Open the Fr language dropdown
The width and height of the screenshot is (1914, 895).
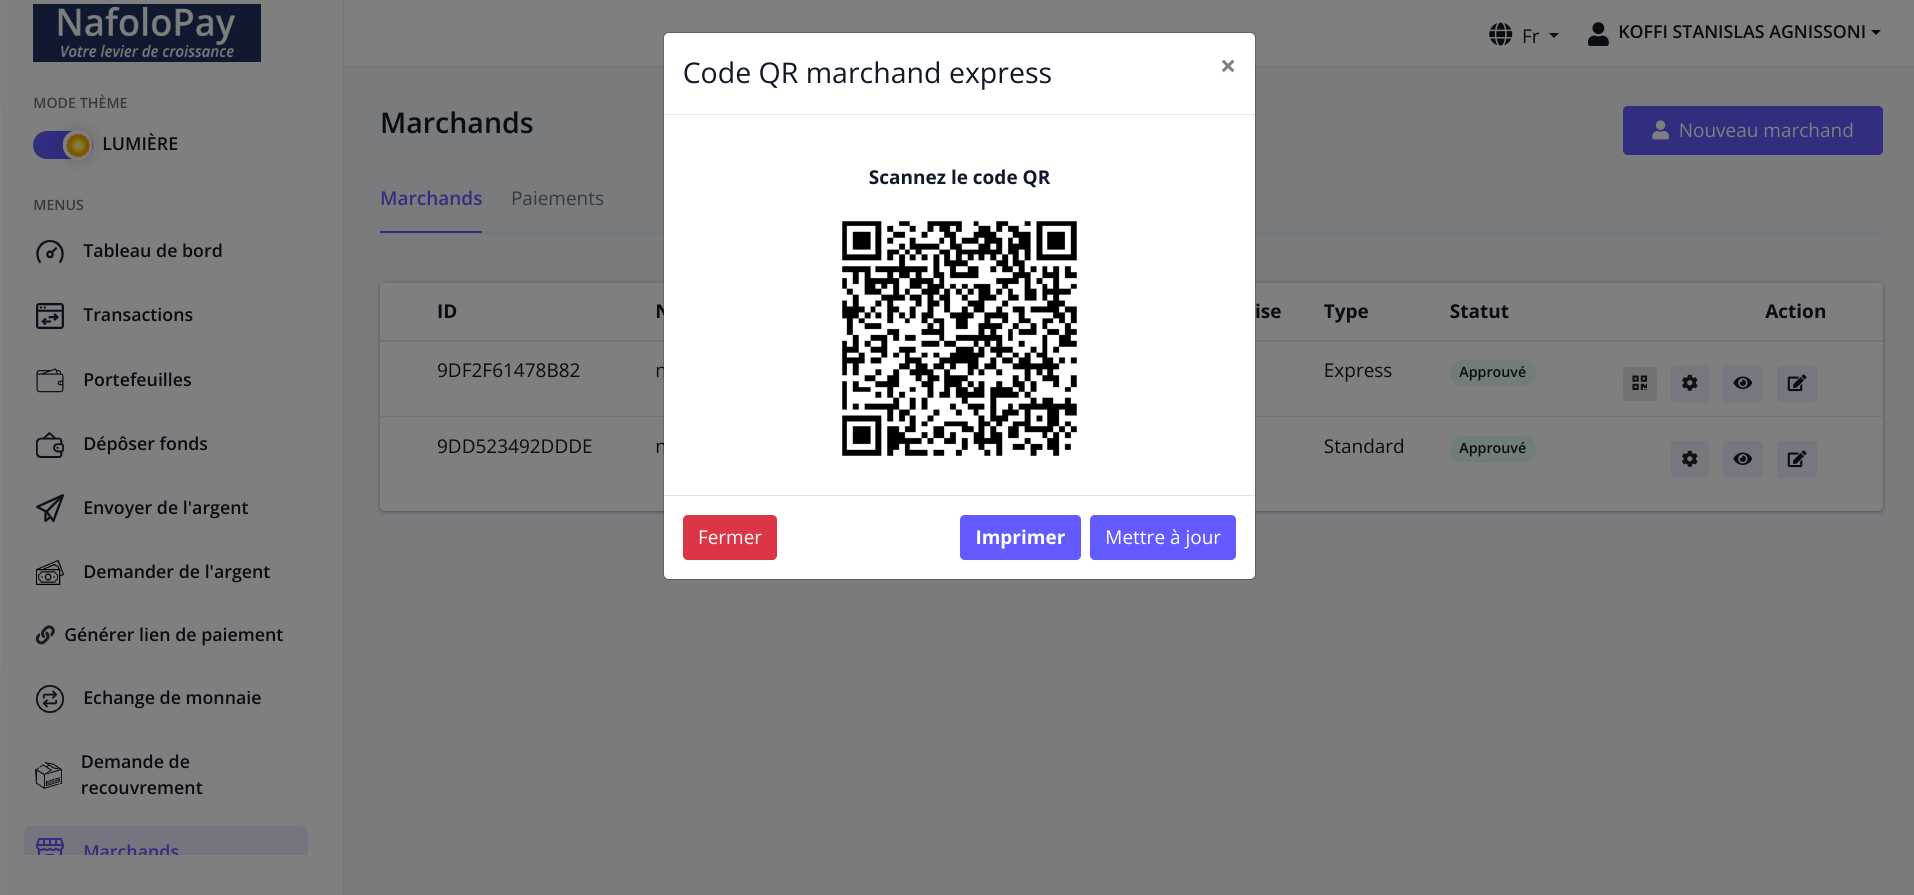1539,36
